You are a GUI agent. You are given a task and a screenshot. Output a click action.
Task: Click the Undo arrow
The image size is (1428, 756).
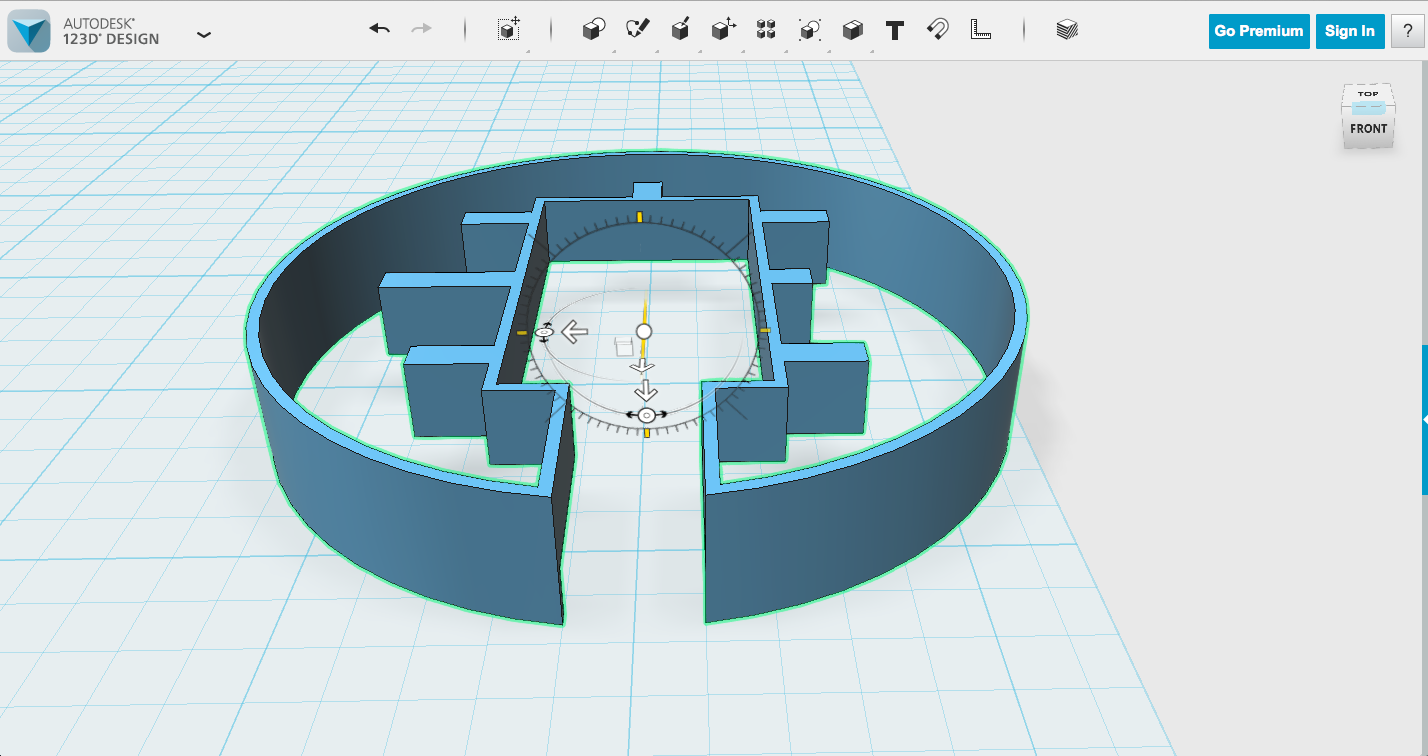tap(379, 30)
